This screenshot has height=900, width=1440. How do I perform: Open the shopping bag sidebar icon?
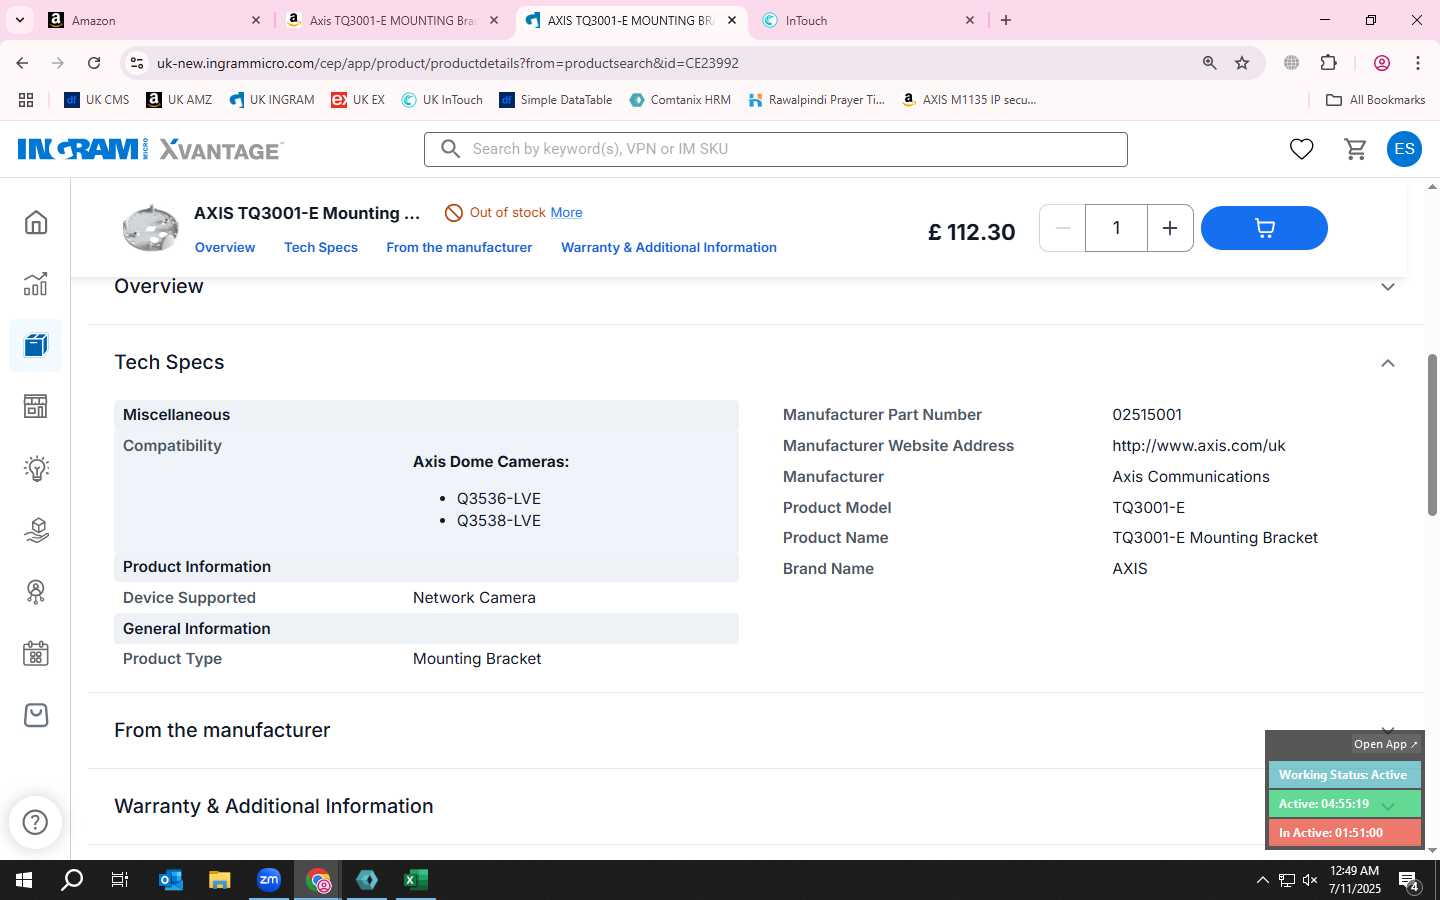tap(36, 715)
